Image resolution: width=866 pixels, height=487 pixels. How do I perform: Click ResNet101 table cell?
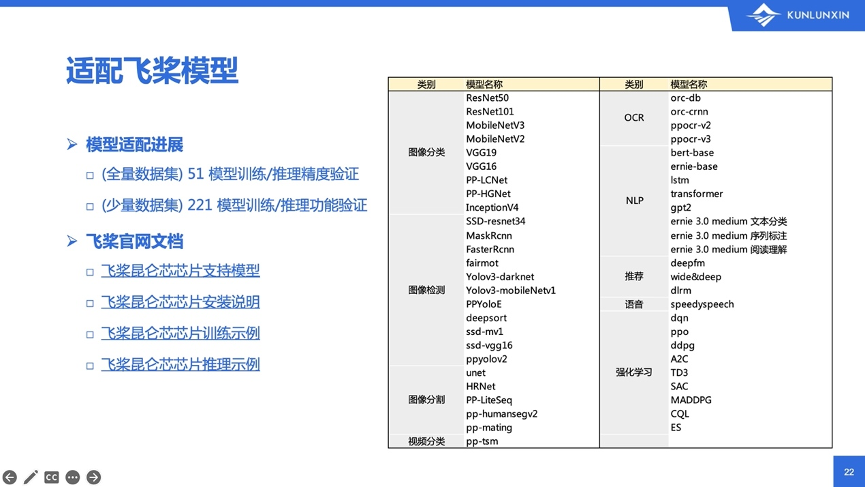490,112
